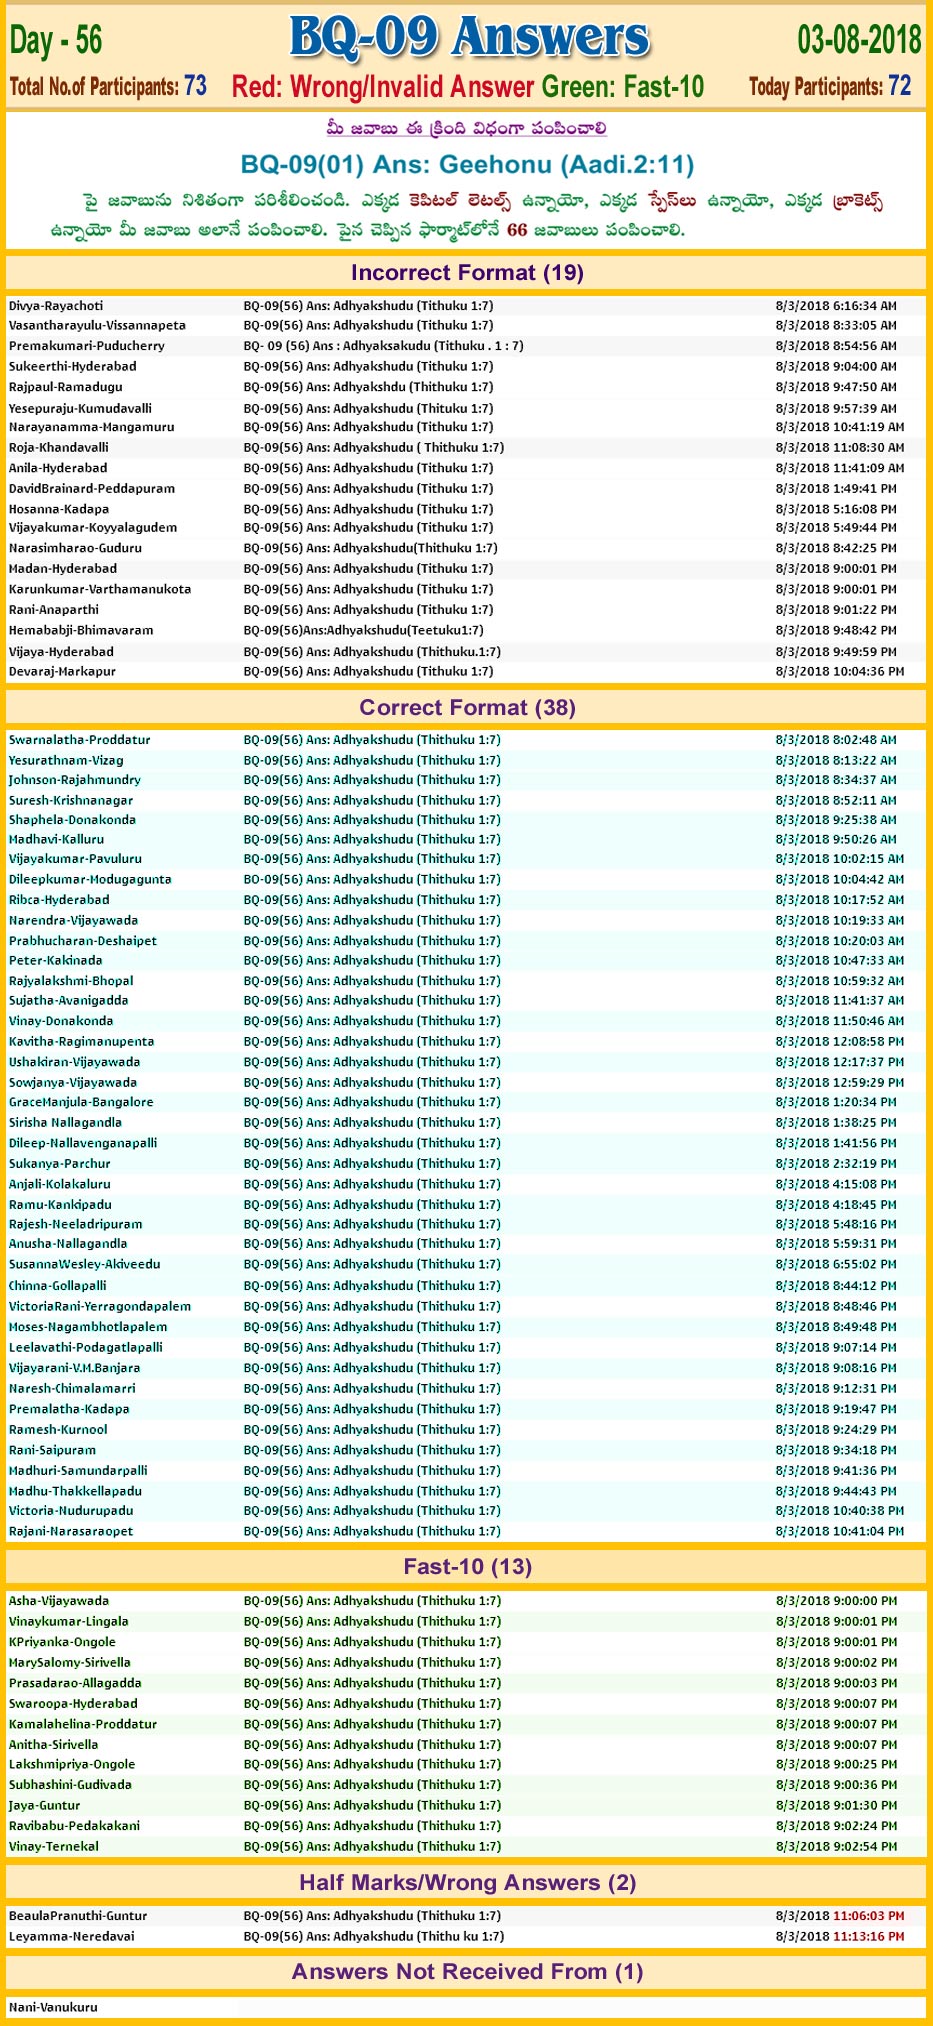Click the name MarySalomy-Sirivella
The height and width of the screenshot is (2026, 933).
point(70,1662)
